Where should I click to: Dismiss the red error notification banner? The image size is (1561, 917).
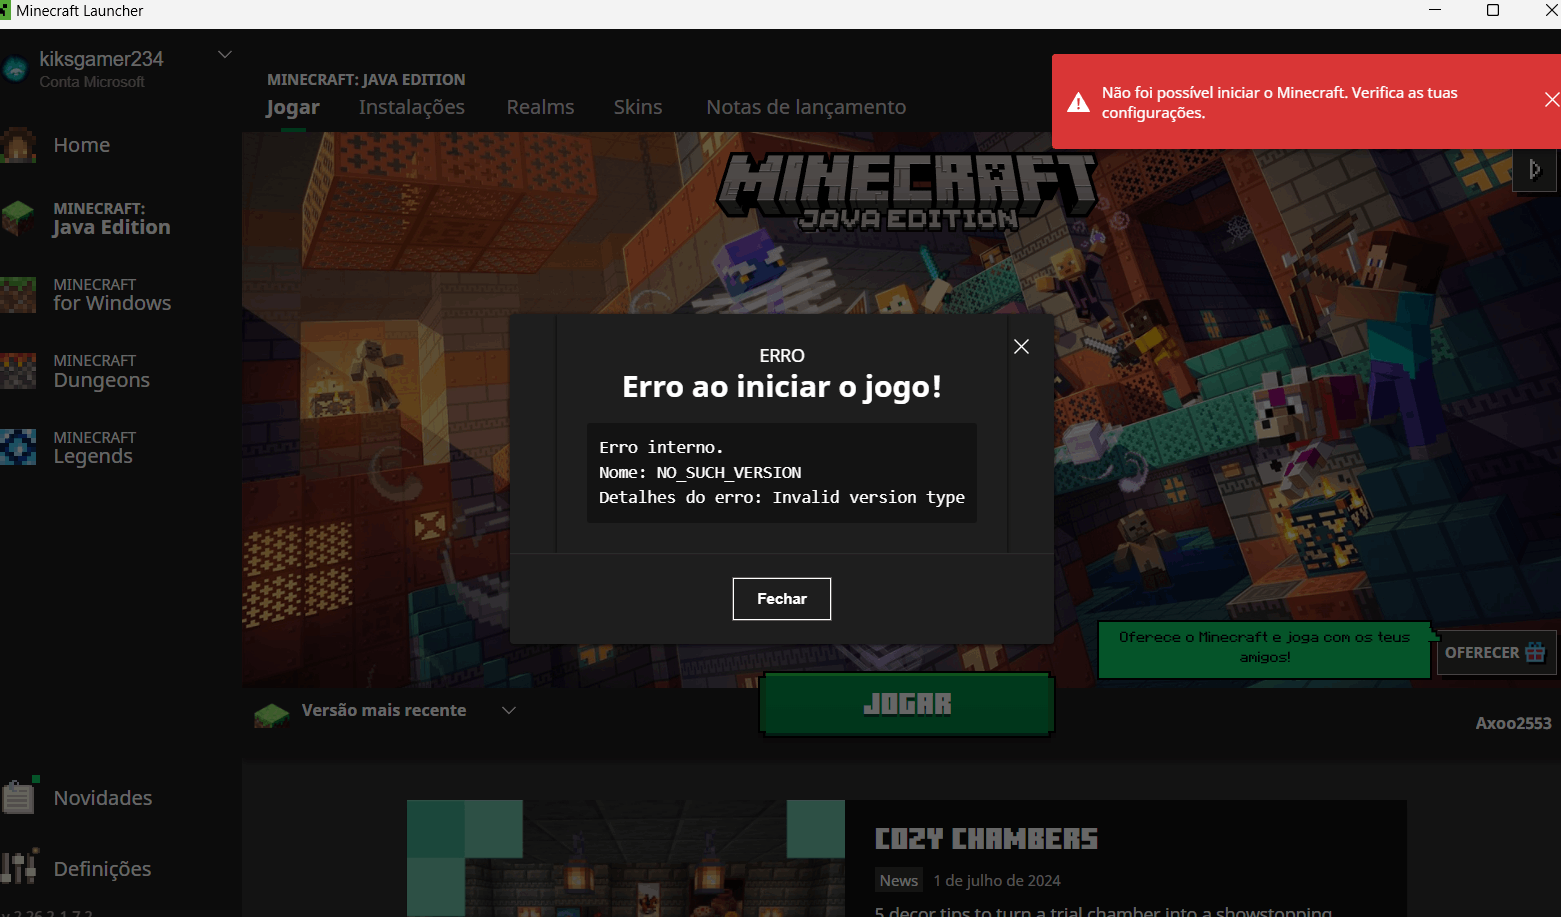tap(1551, 100)
